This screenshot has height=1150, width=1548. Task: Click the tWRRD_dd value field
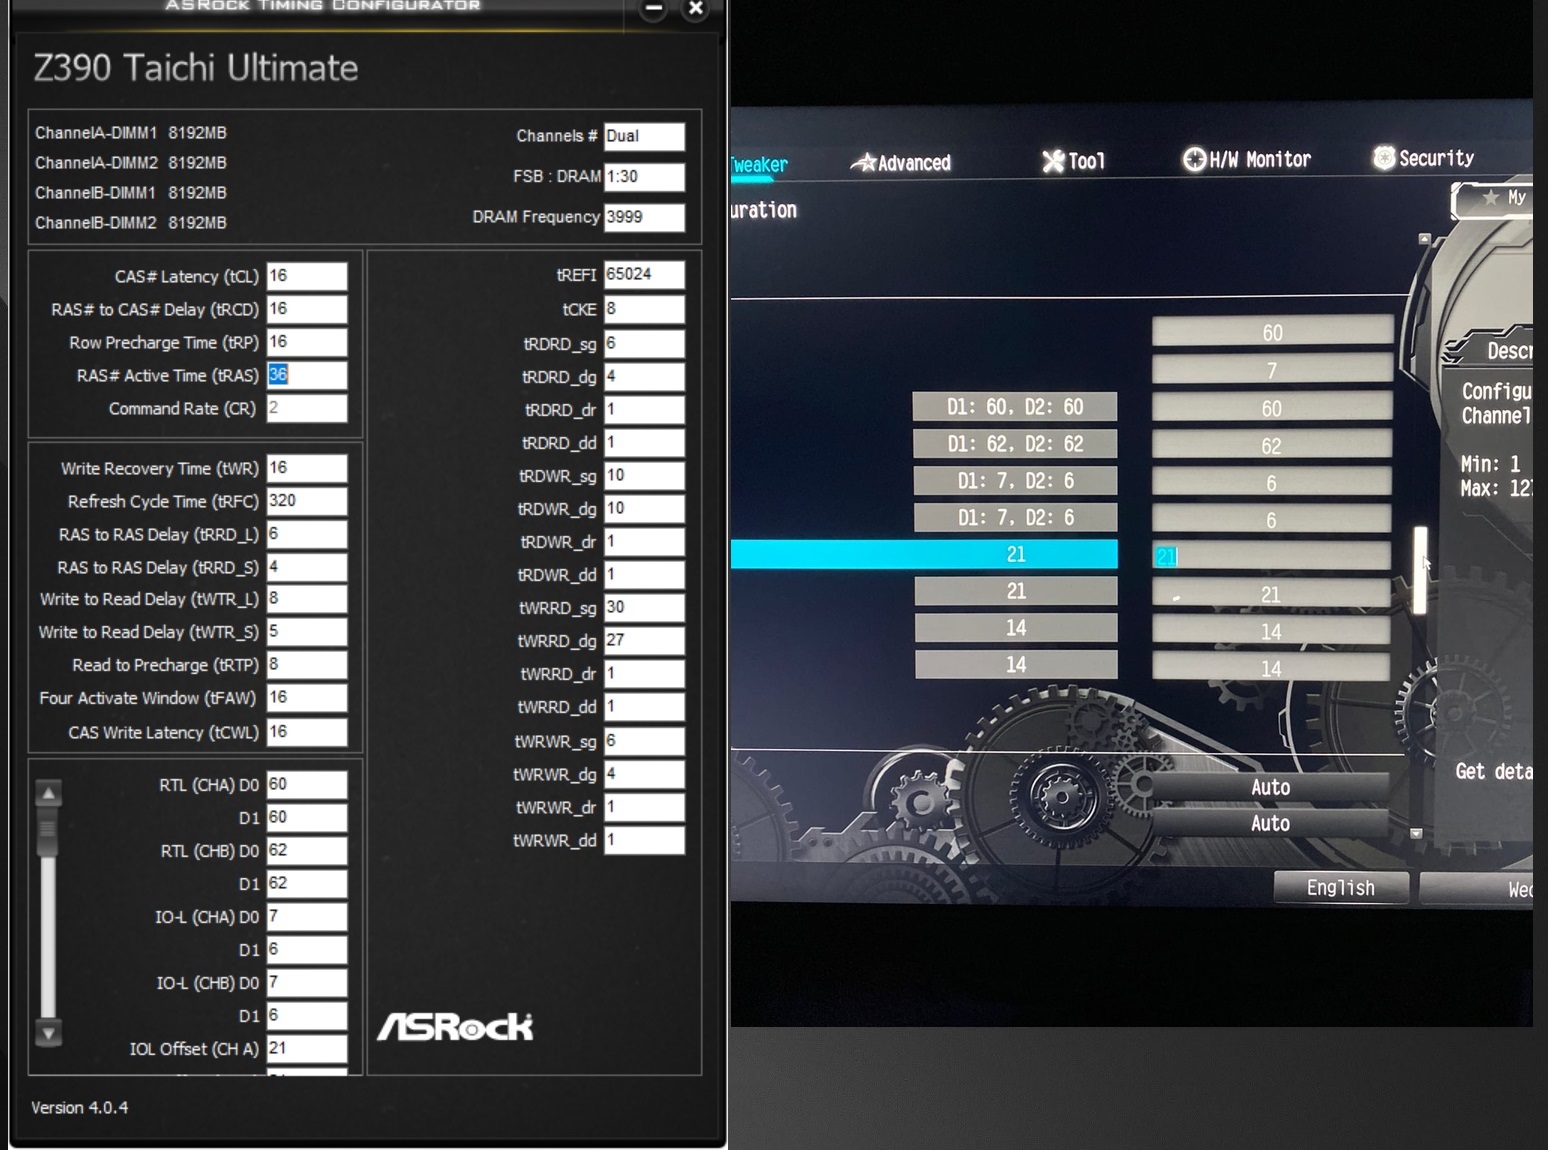click(x=645, y=707)
